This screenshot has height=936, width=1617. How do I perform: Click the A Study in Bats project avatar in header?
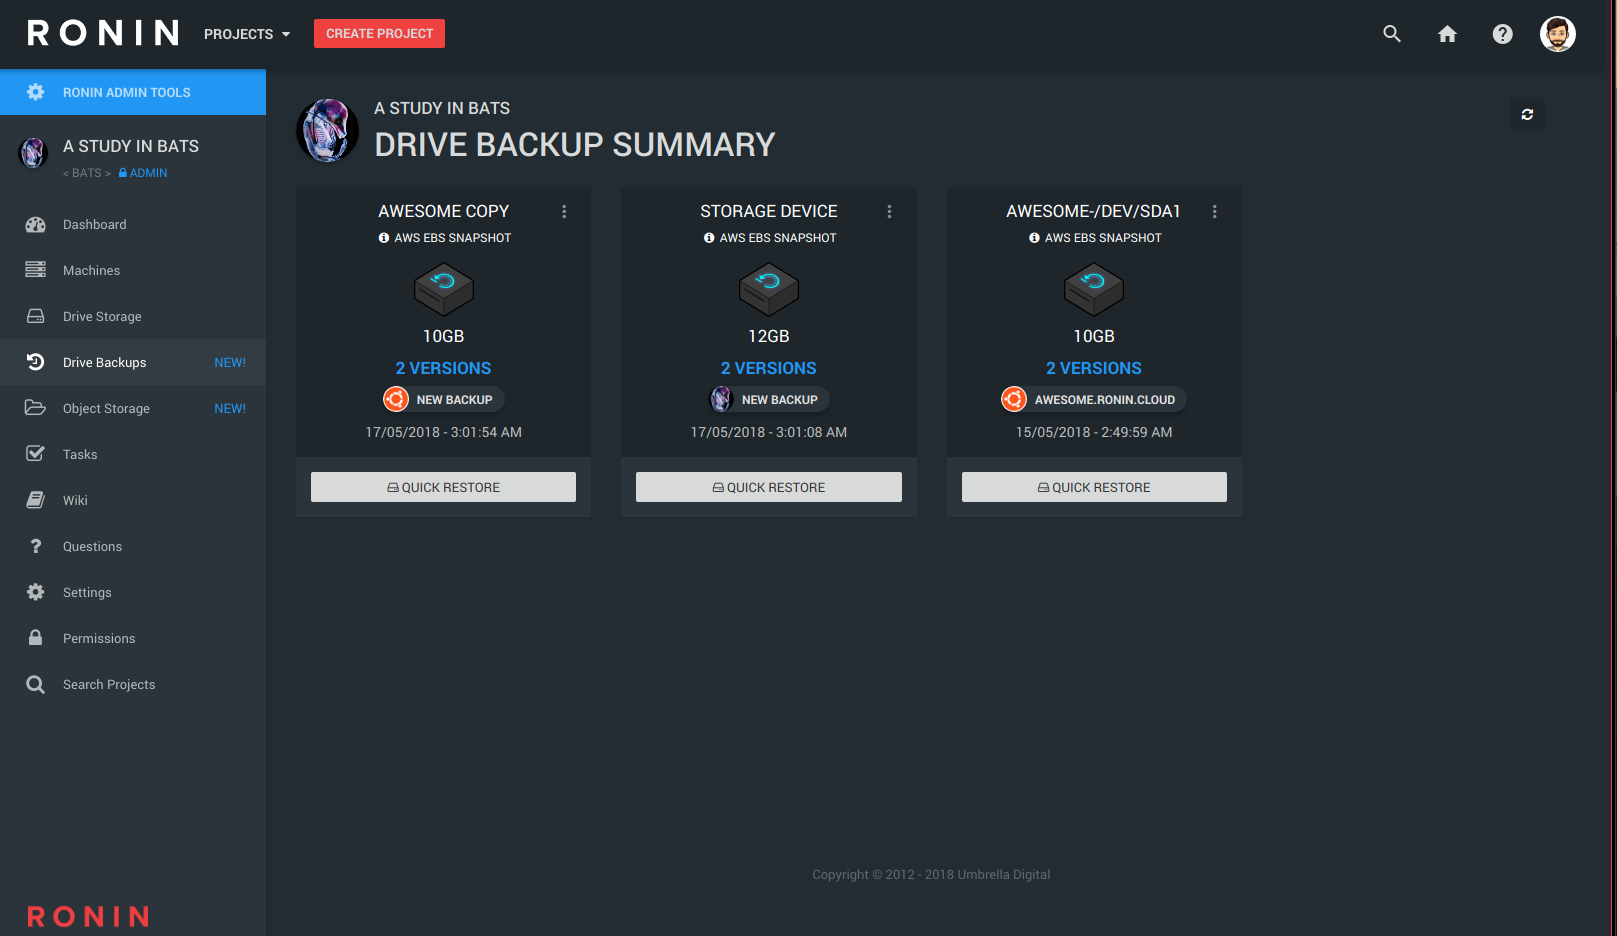327,130
